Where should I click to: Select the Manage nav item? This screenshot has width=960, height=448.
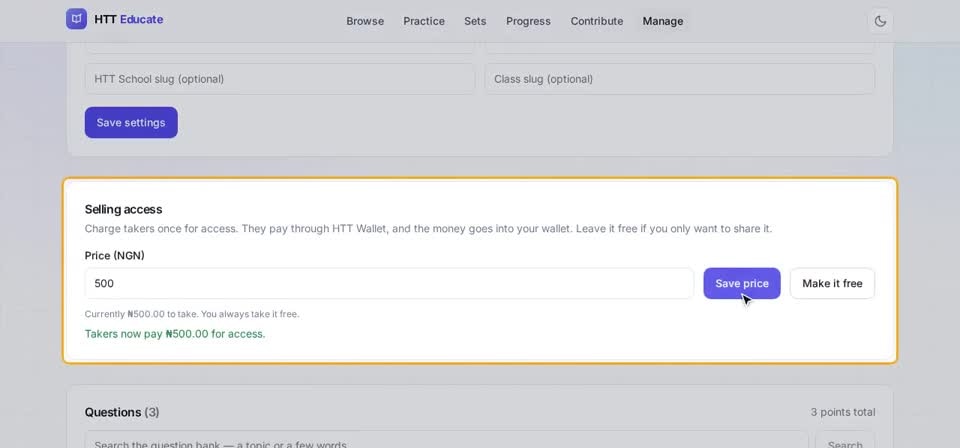click(x=662, y=21)
